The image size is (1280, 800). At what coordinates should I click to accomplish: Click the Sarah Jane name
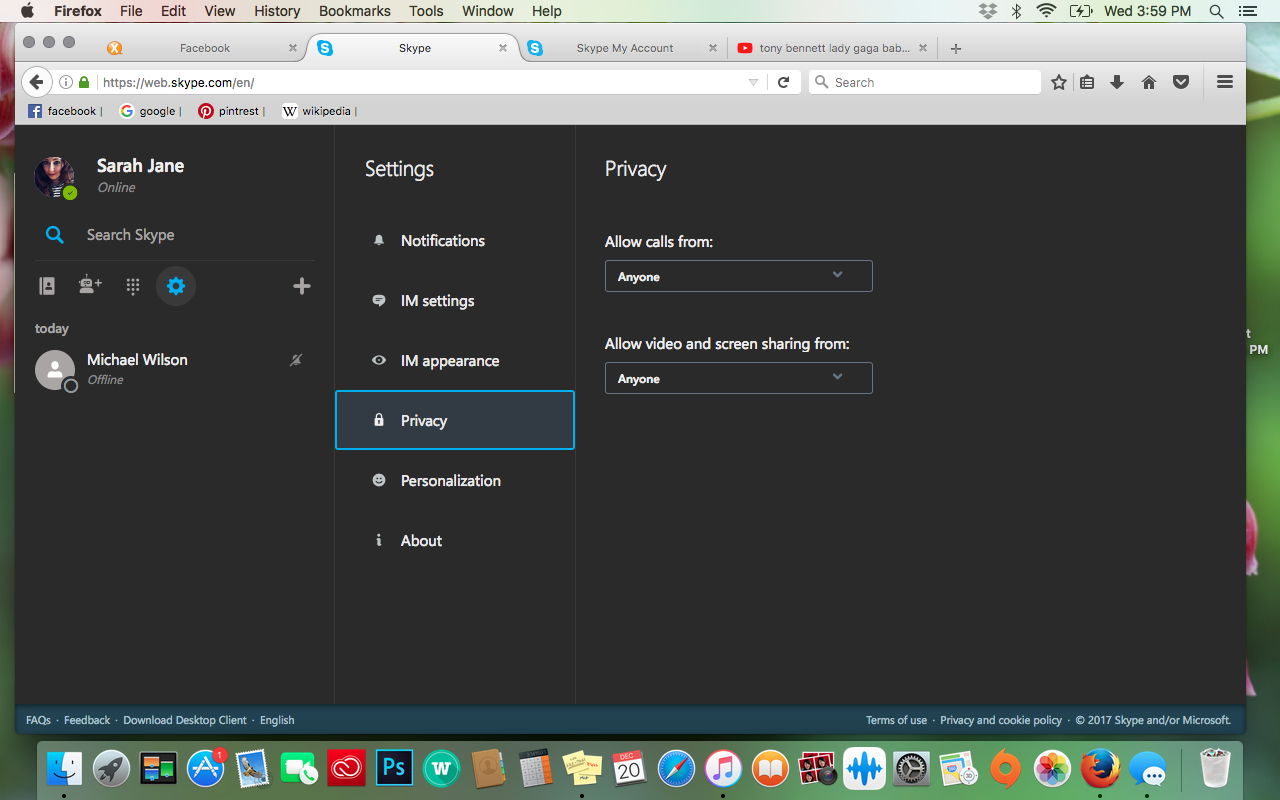click(x=140, y=166)
